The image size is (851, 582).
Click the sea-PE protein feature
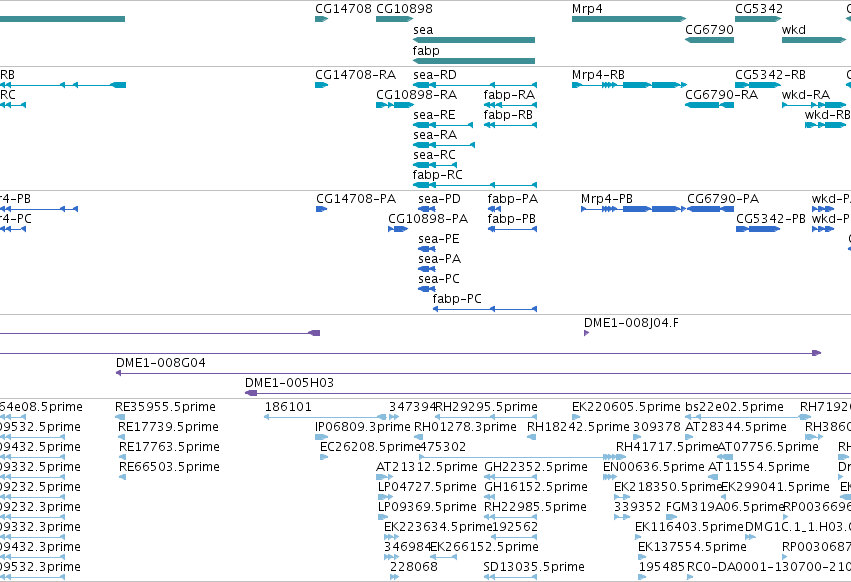[427, 249]
